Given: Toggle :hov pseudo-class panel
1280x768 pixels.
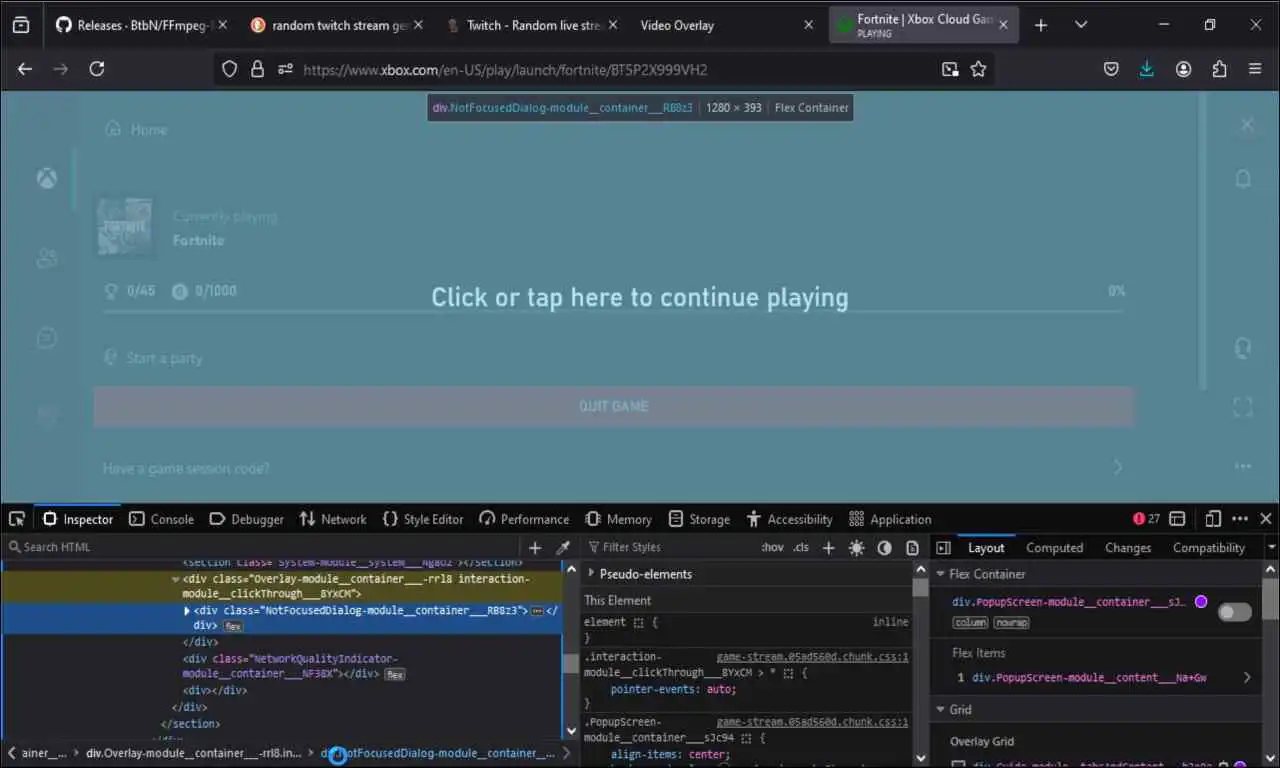Looking at the screenshot, I should 772,547.
